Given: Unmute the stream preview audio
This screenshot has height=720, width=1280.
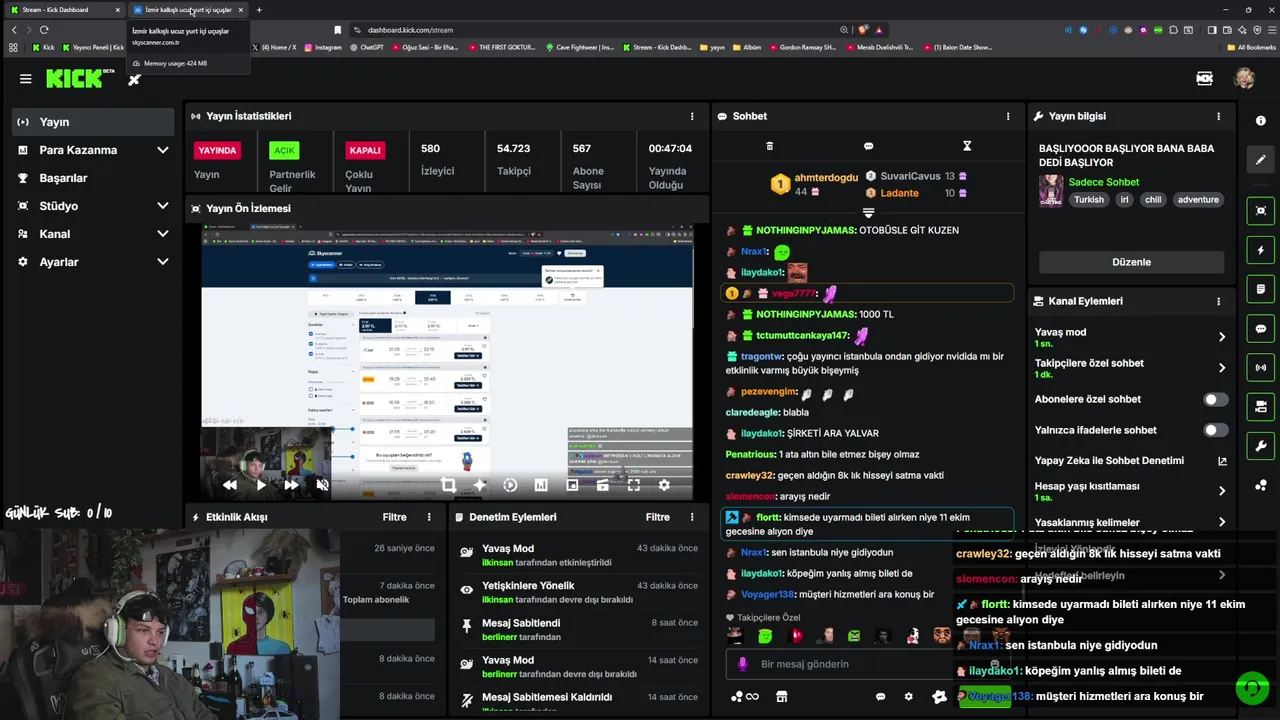Looking at the screenshot, I should point(322,485).
